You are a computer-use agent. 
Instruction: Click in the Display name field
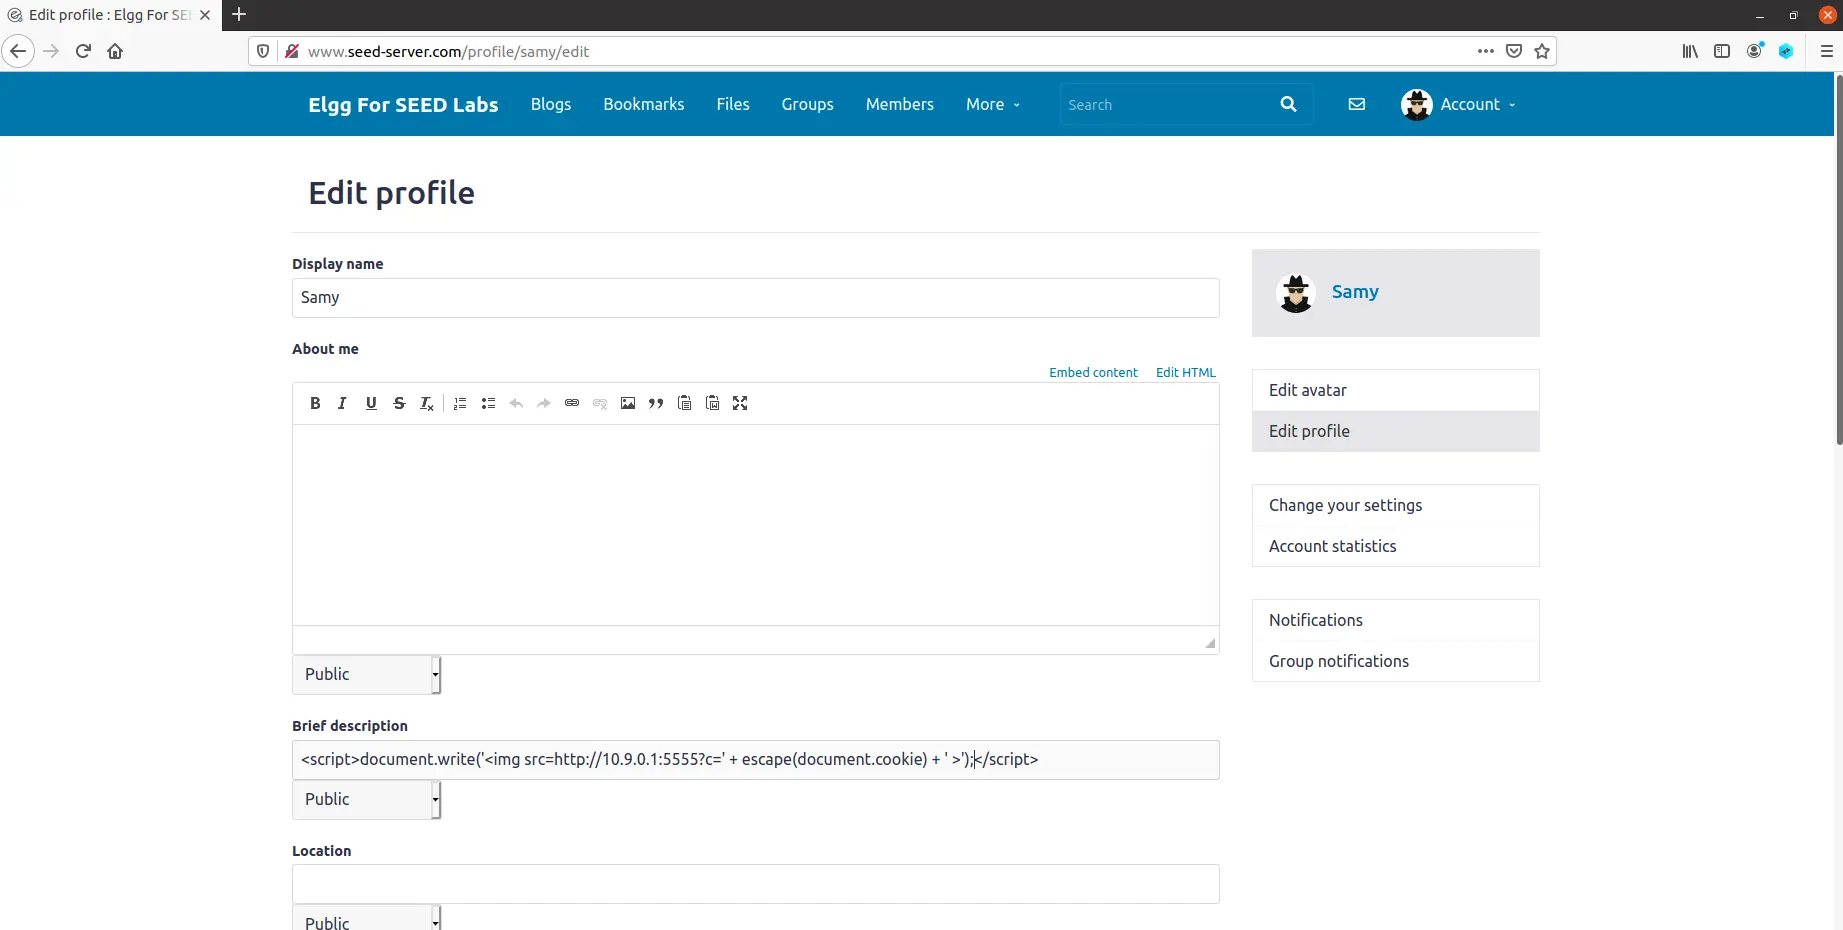[x=755, y=298]
